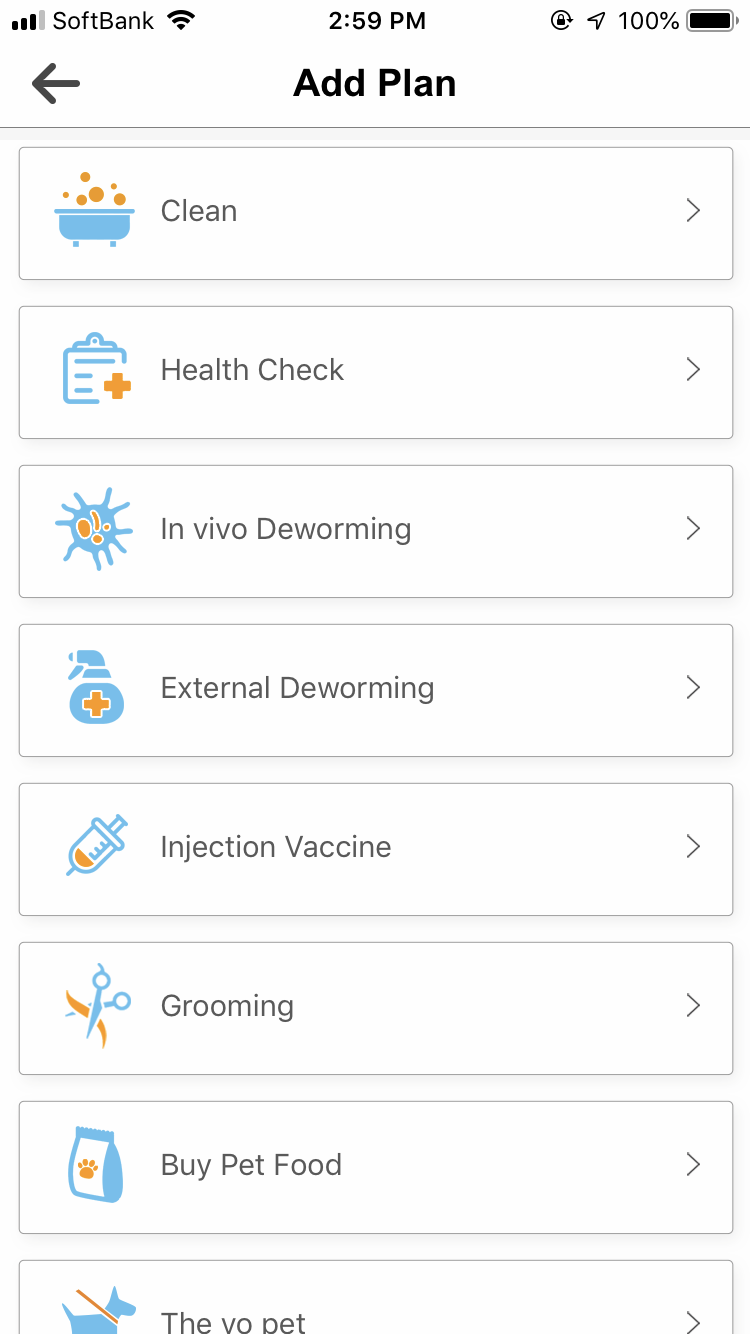Tap the clipboard Health Check icon

[96, 369]
